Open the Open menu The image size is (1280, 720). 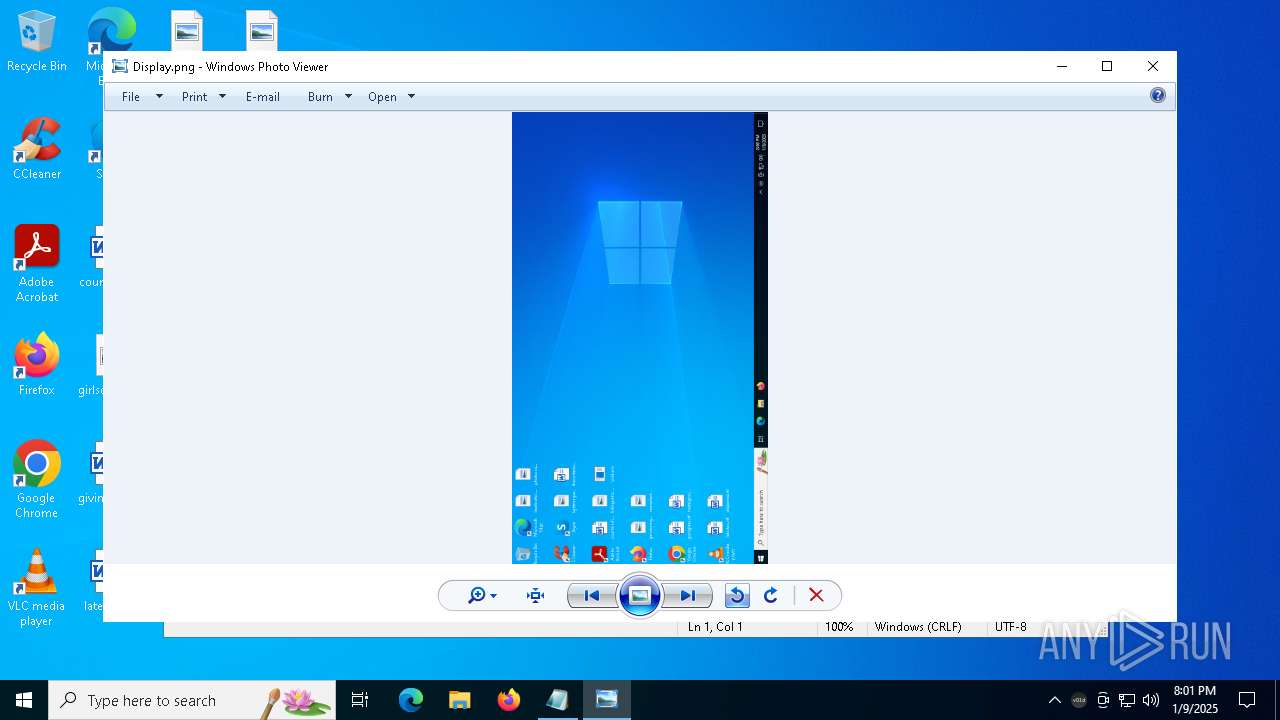[382, 97]
